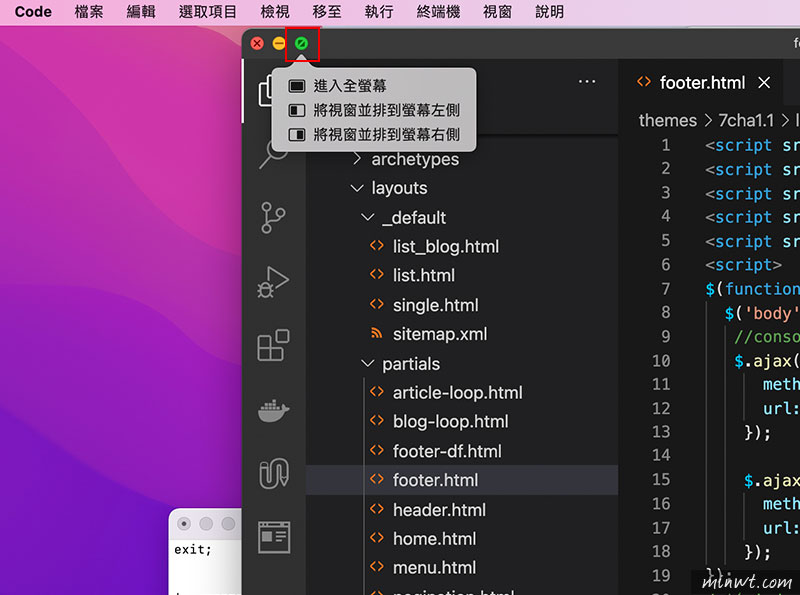Open the 說明 menu
The height and width of the screenshot is (595, 800).
point(549,12)
